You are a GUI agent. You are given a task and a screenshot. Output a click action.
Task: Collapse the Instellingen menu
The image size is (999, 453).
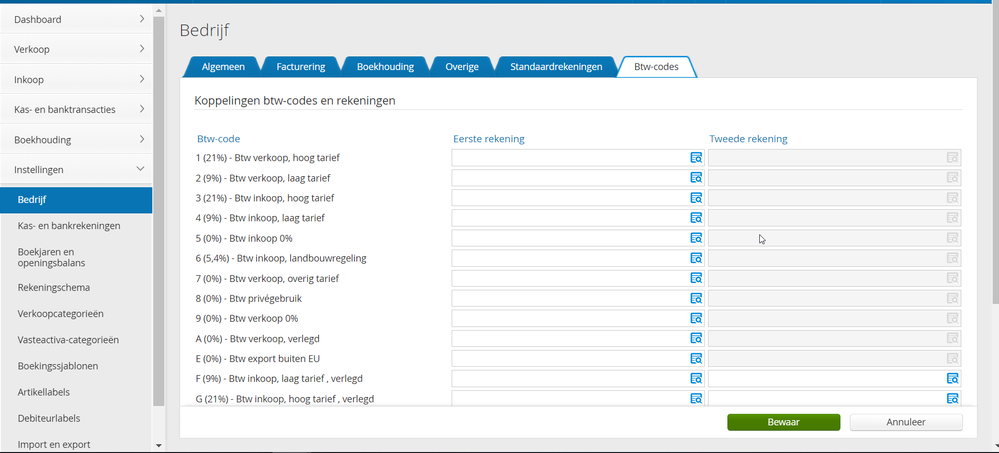coord(76,169)
